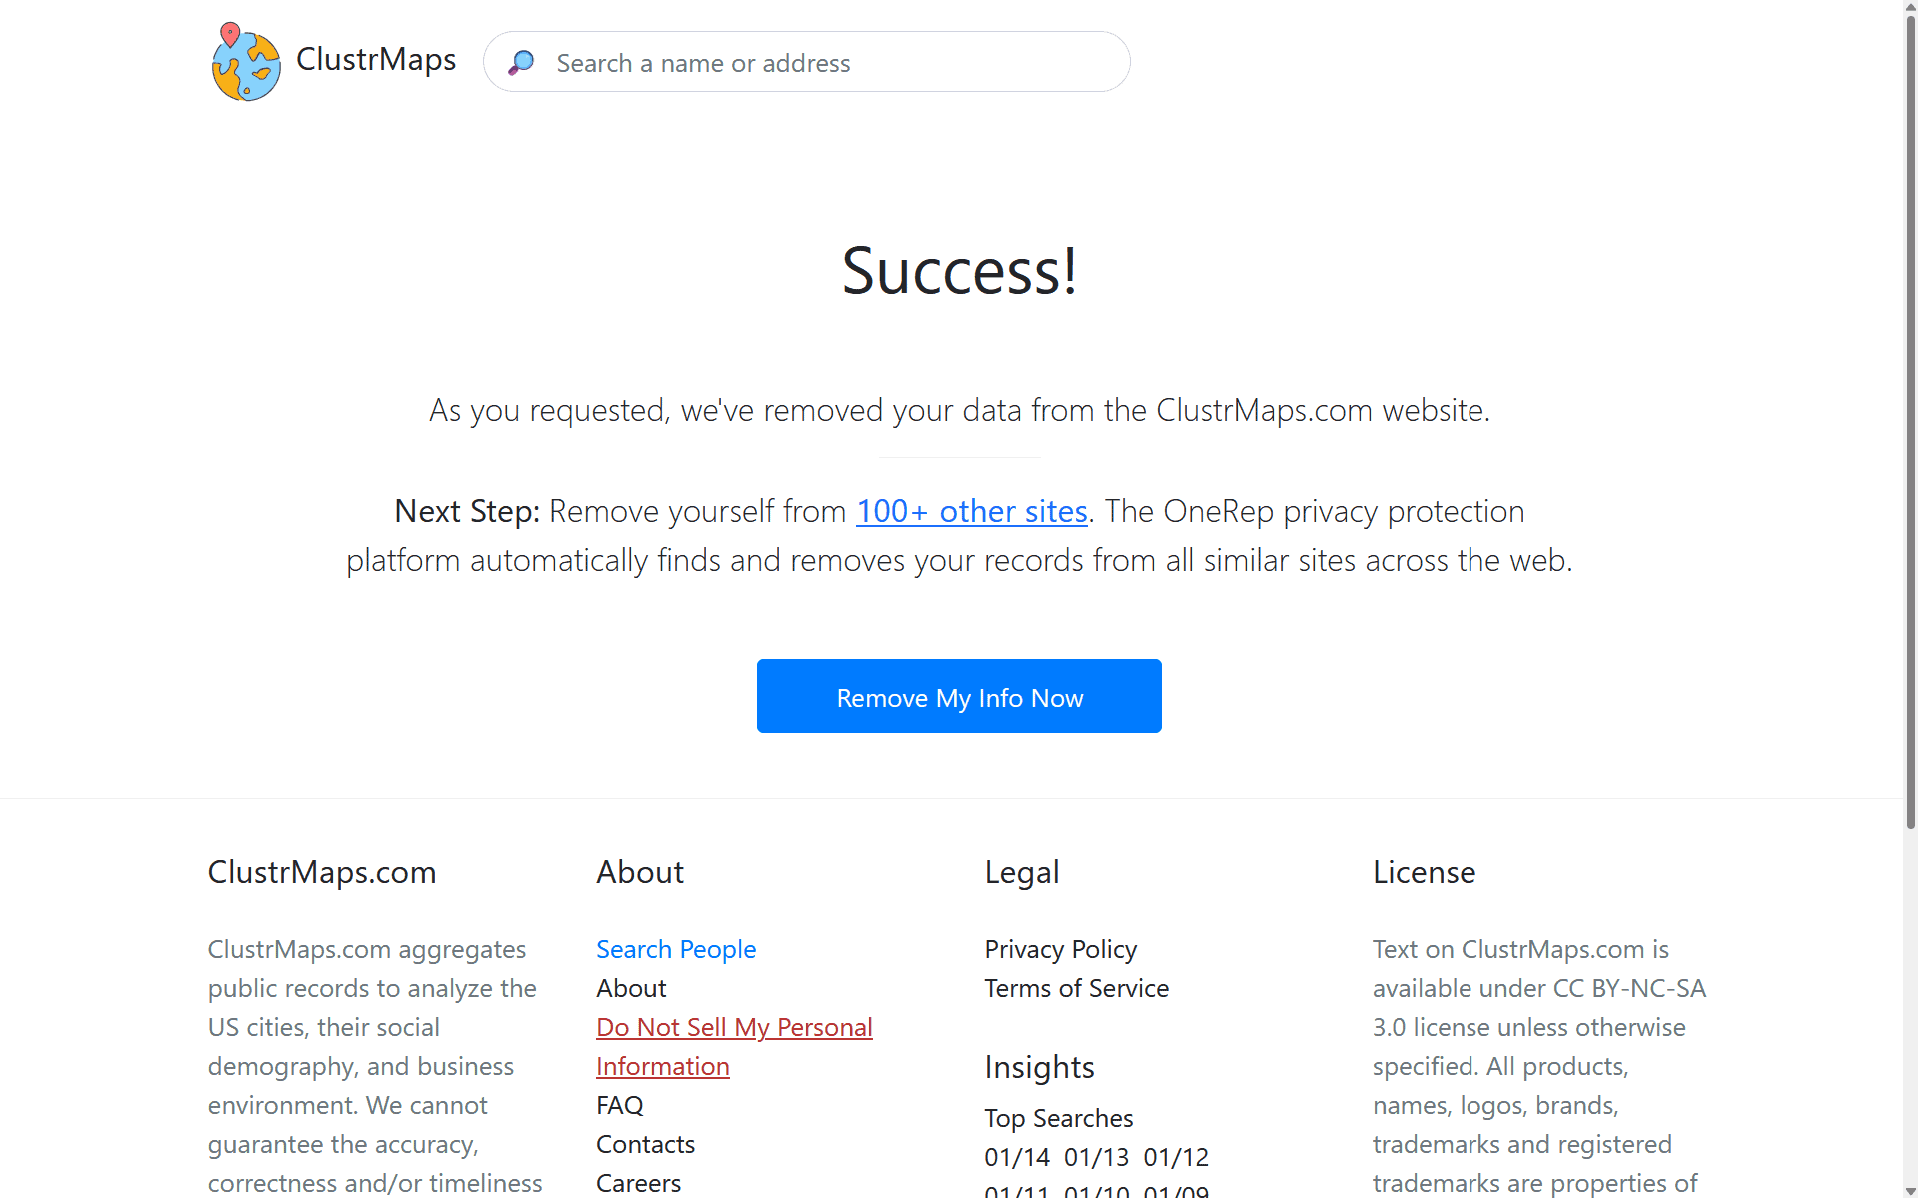Open the Careers page

(x=638, y=1183)
